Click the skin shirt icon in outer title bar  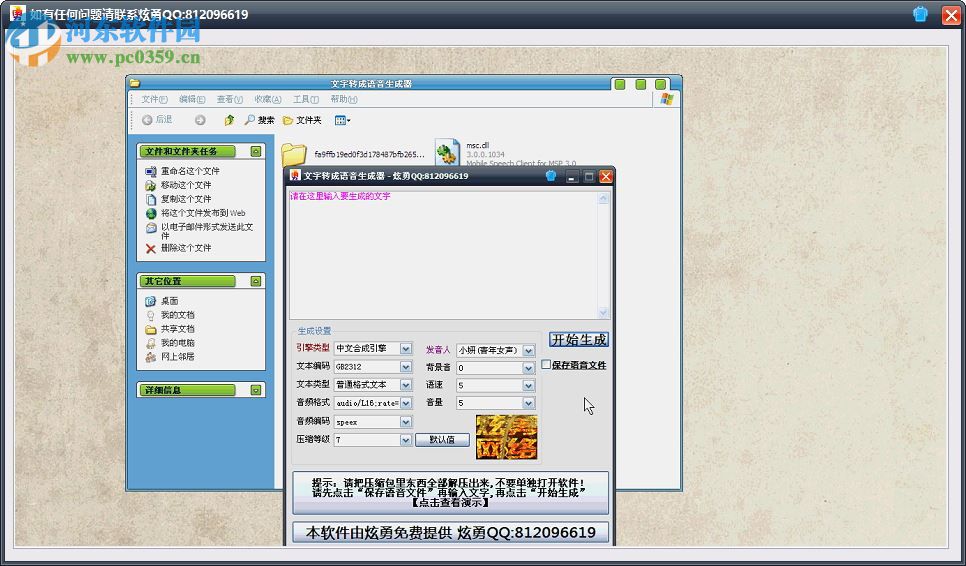pos(920,14)
